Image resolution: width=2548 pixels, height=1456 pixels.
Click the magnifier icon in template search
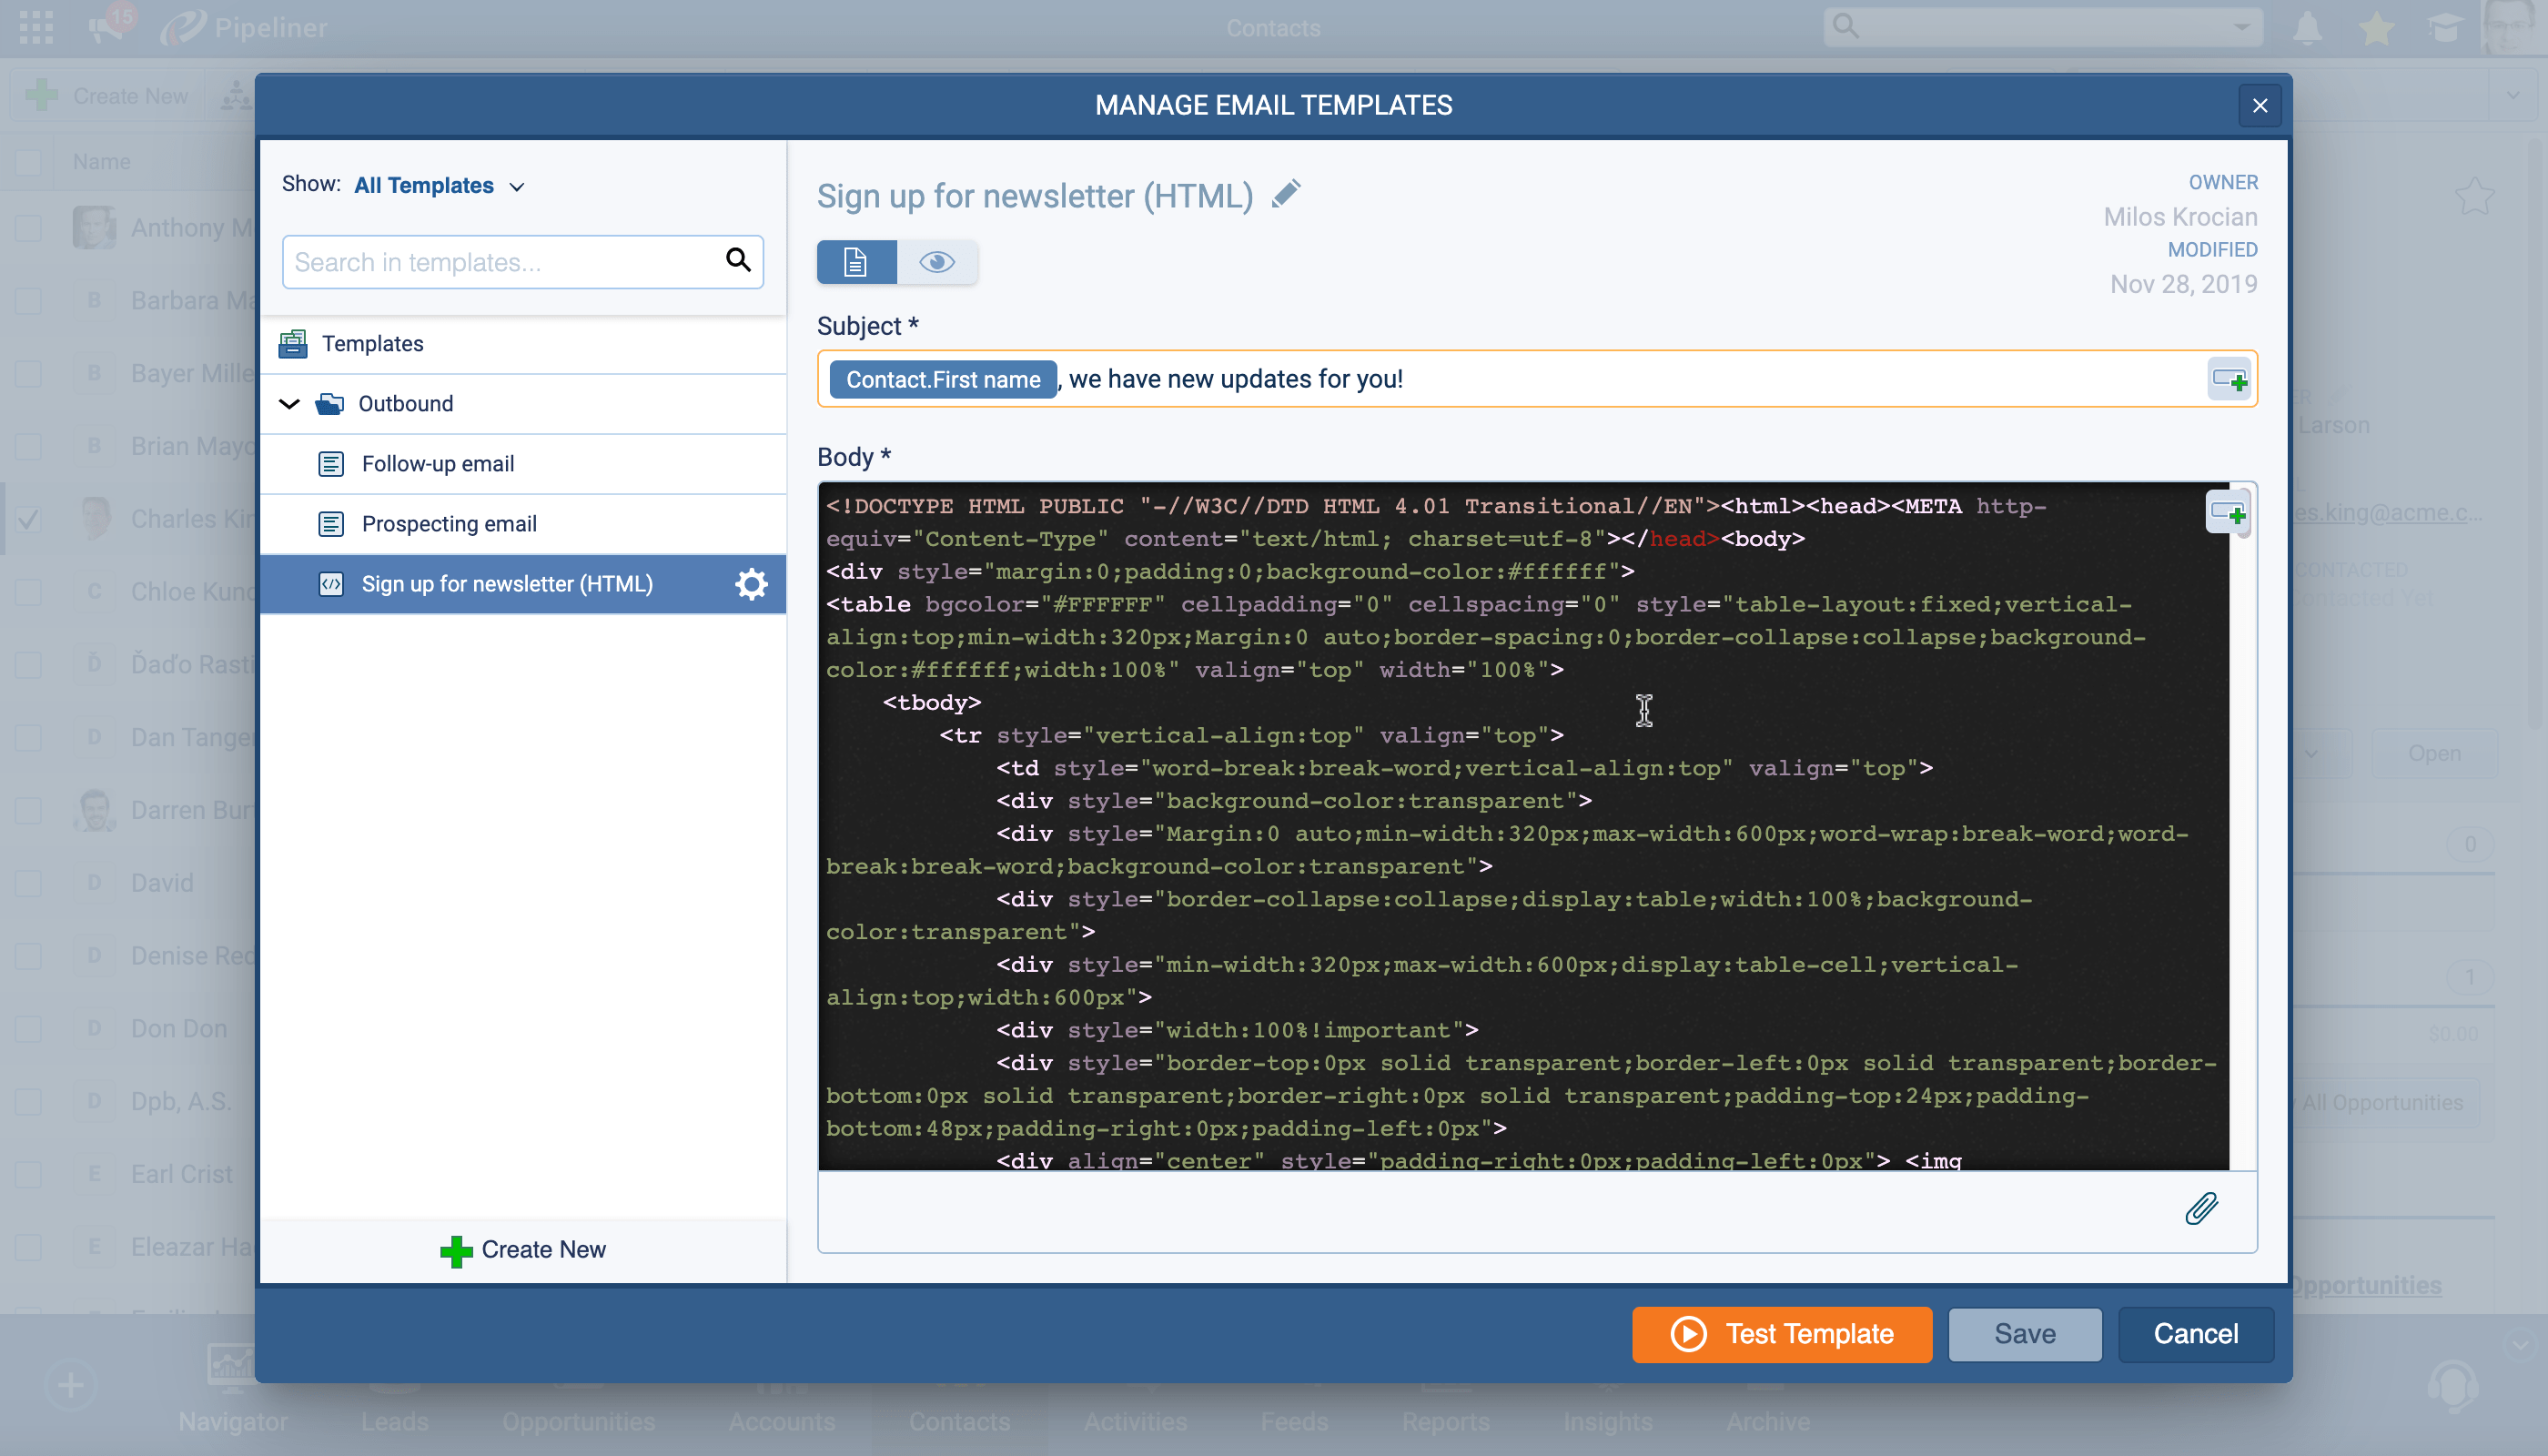(x=738, y=261)
